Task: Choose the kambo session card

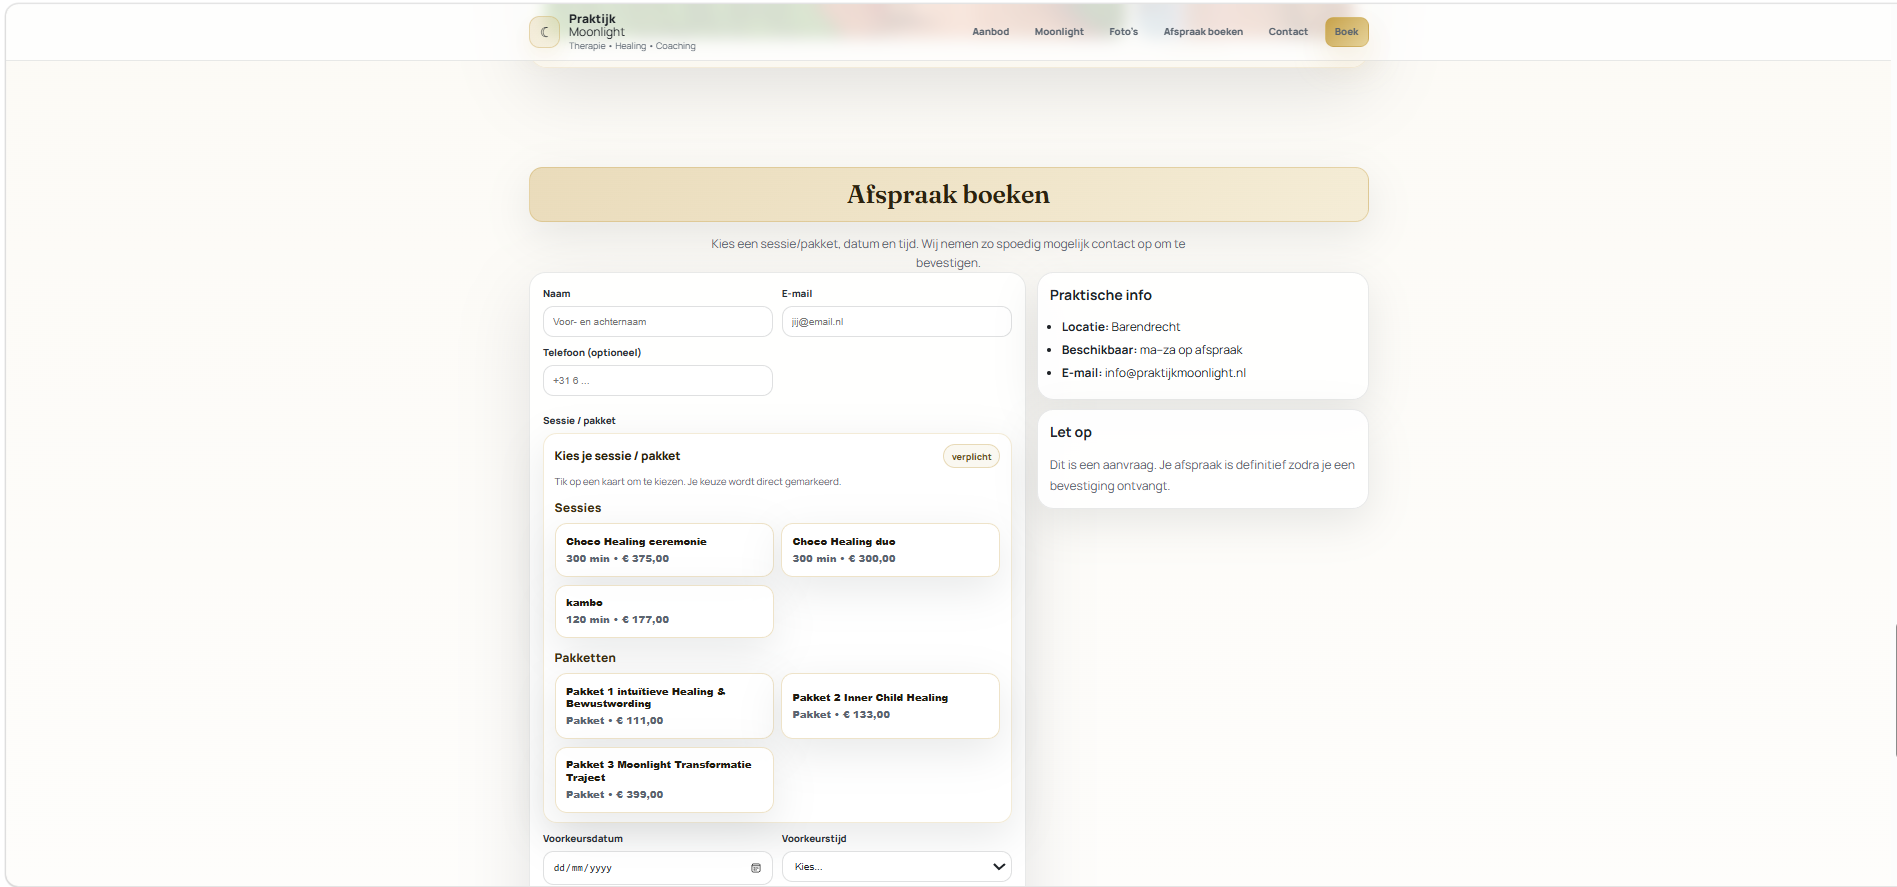Action: coord(664,611)
